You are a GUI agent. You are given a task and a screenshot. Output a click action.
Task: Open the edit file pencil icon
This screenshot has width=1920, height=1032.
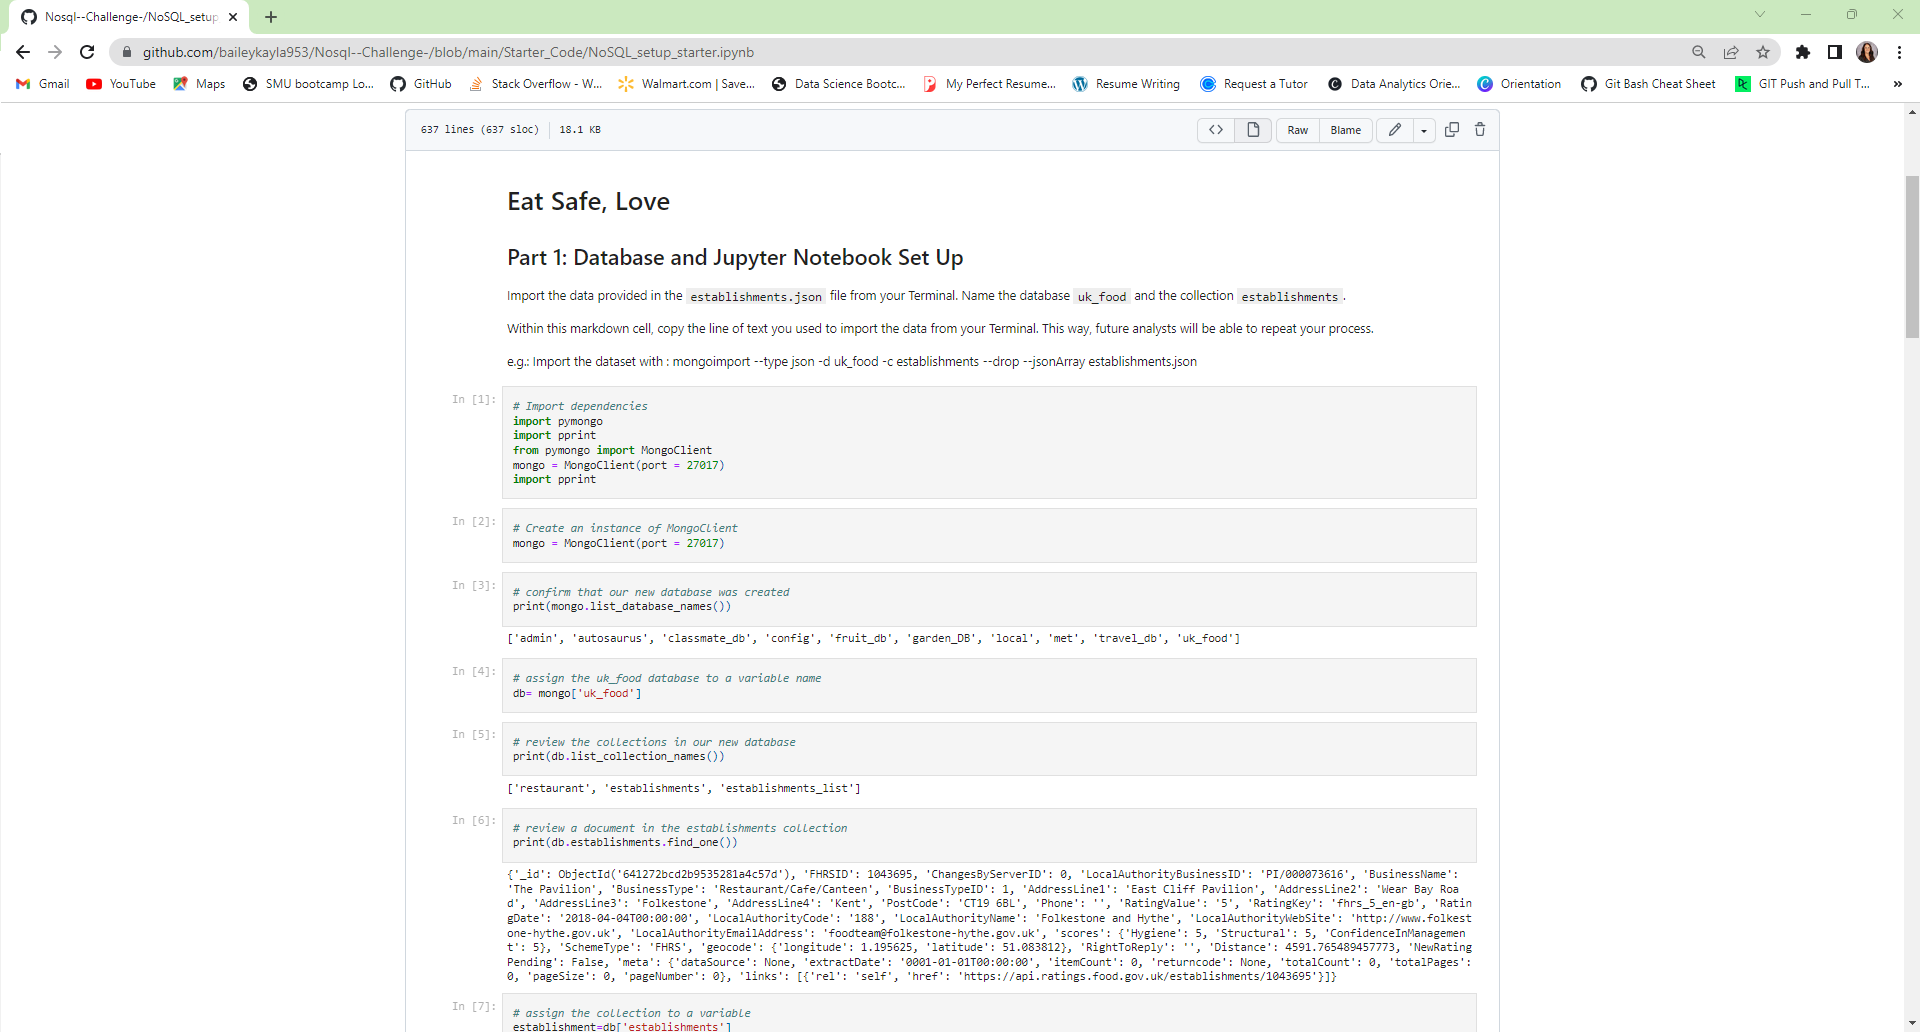[1394, 130]
